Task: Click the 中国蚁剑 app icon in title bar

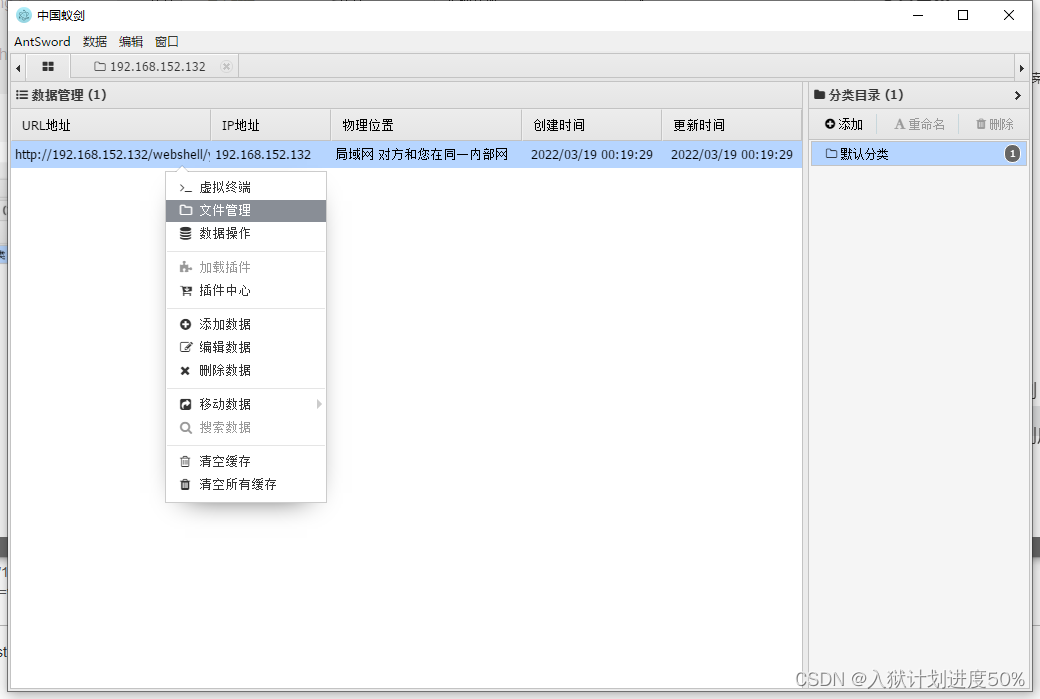Action: coord(24,15)
